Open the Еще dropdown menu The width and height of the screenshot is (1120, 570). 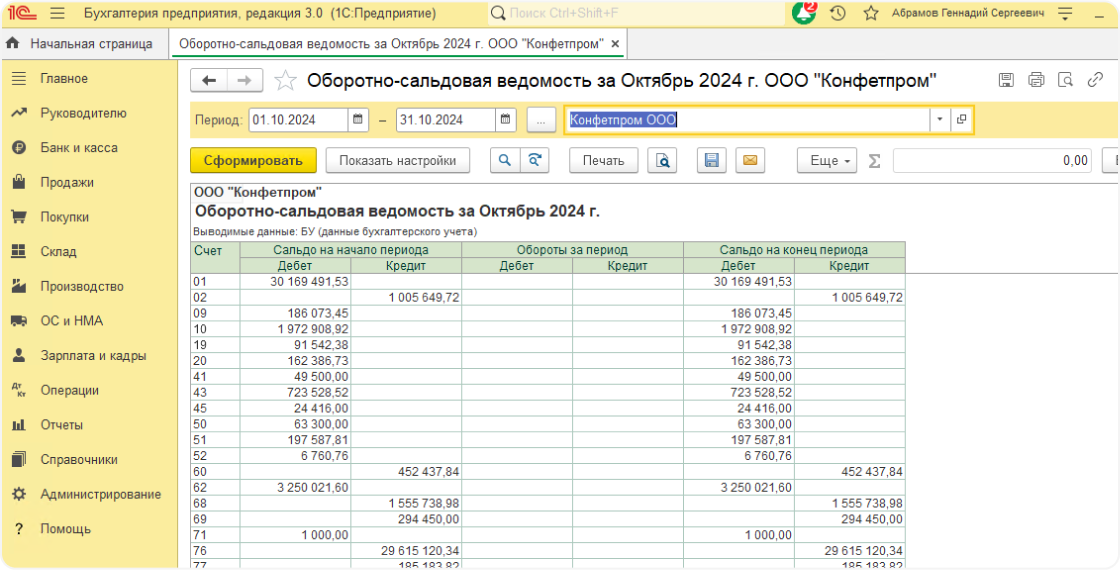(827, 161)
